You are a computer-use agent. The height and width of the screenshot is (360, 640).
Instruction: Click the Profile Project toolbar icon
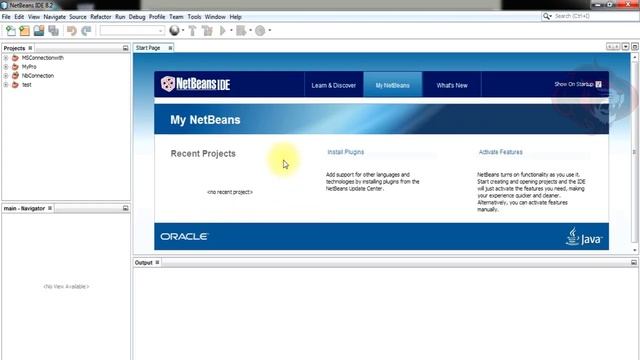tap(260, 31)
